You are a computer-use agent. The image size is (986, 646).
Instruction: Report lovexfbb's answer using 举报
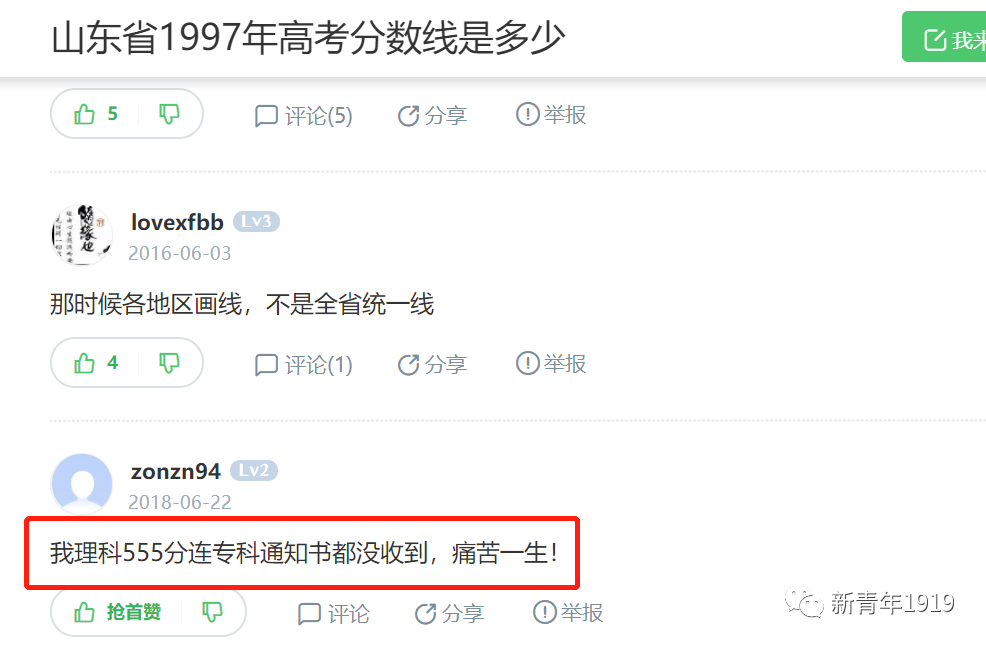[x=551, y=364]
